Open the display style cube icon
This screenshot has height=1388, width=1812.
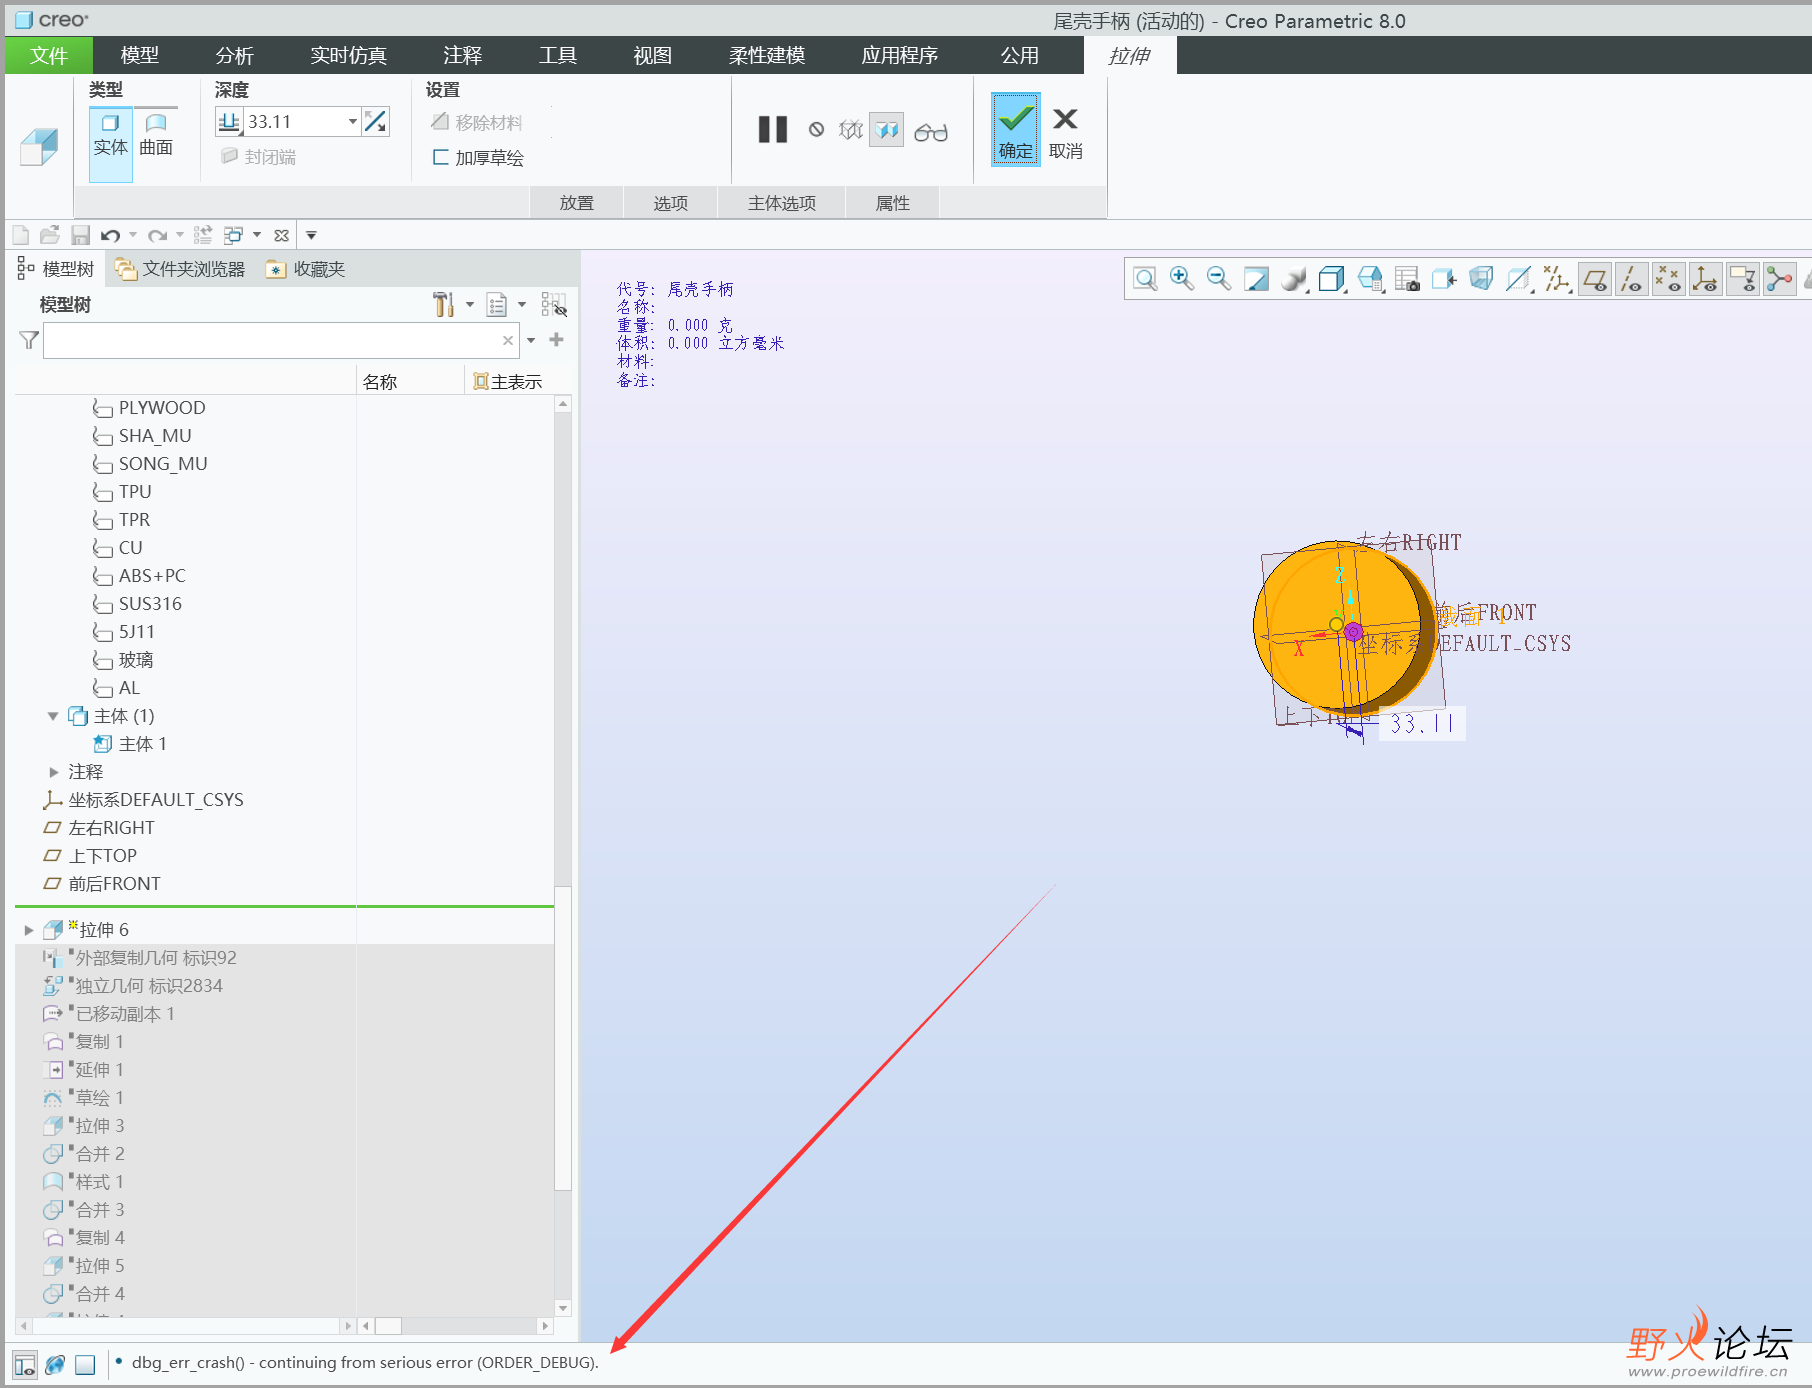pyautogui.click(x=1331, y=279)
